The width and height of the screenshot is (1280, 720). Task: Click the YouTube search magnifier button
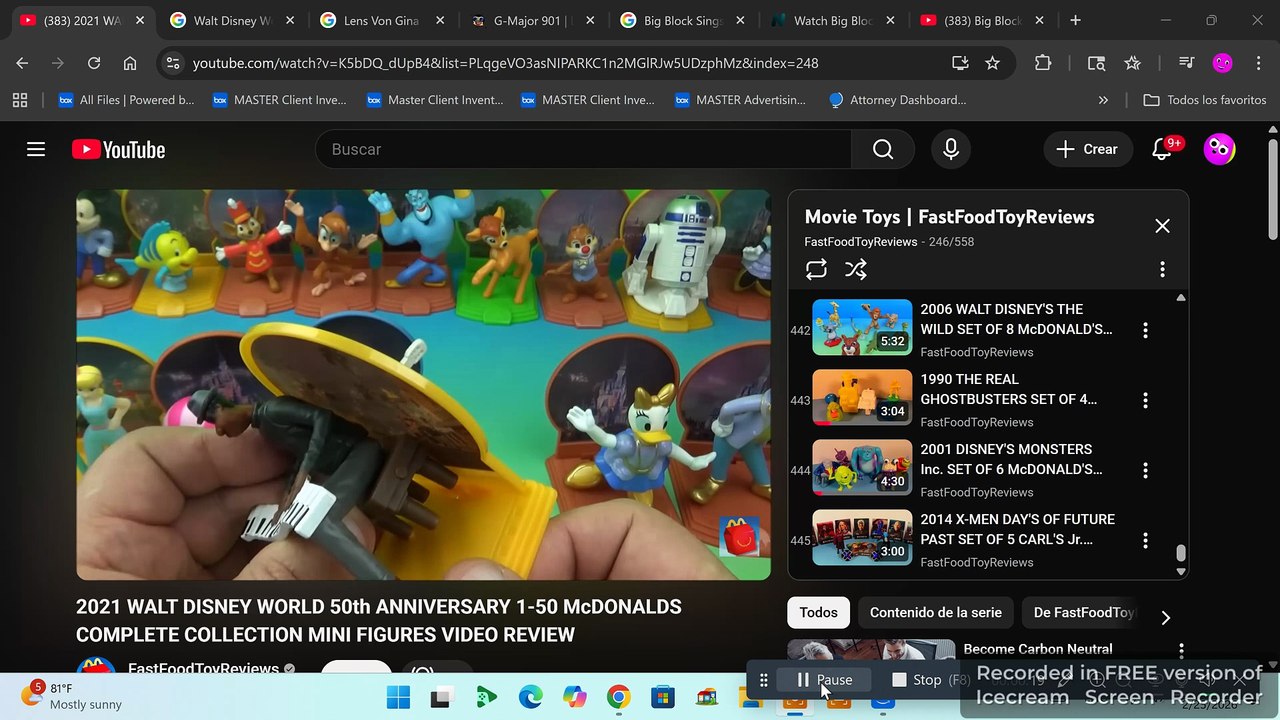click(x=883, y=149)
